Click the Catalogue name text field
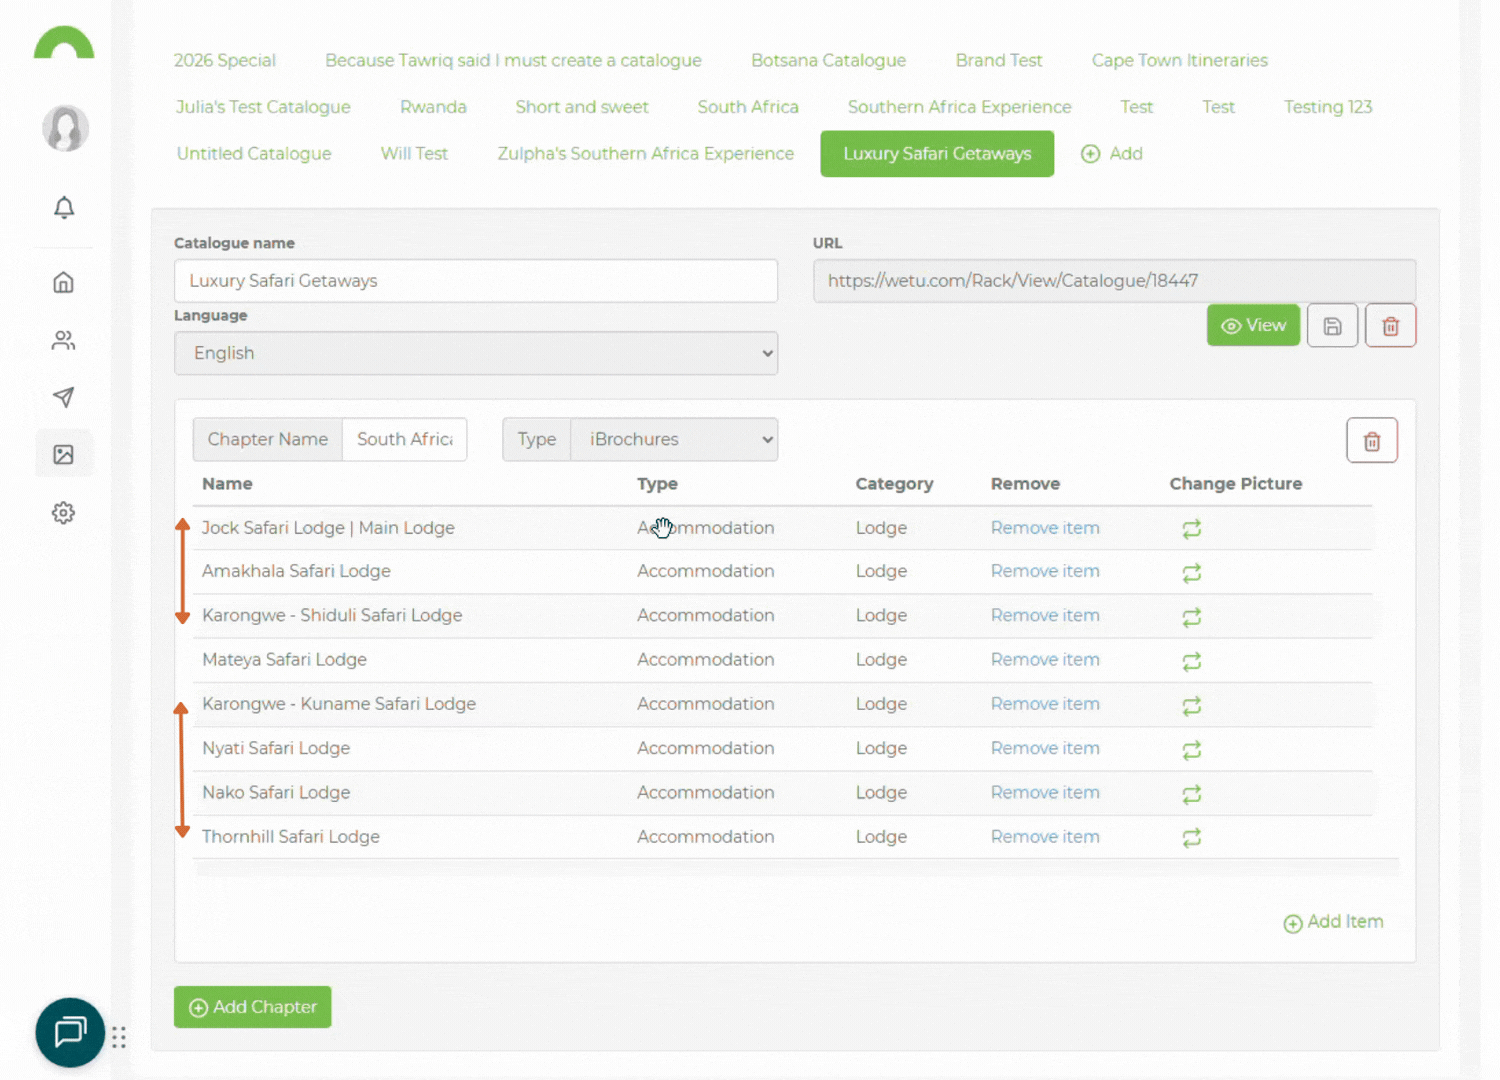This screenshot has height=1080, width=1500. click(x=476, y=281)
